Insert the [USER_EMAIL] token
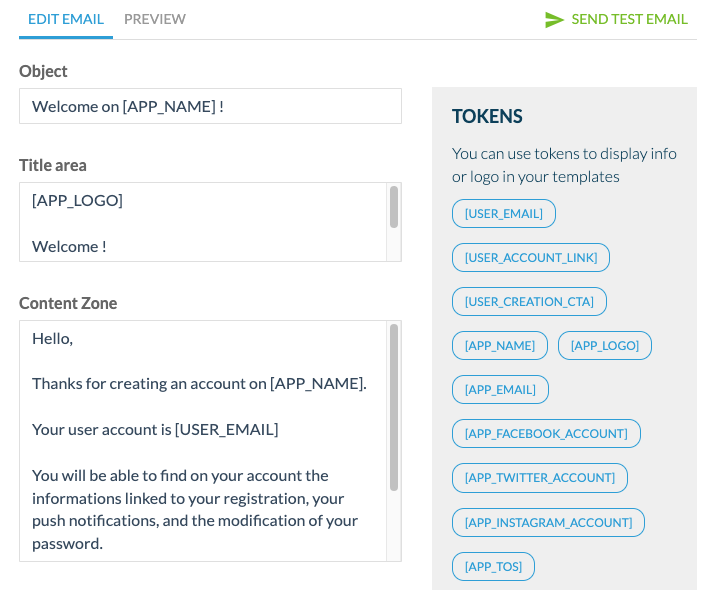Screen dimensions: 704x590 (x=503, y=214)
